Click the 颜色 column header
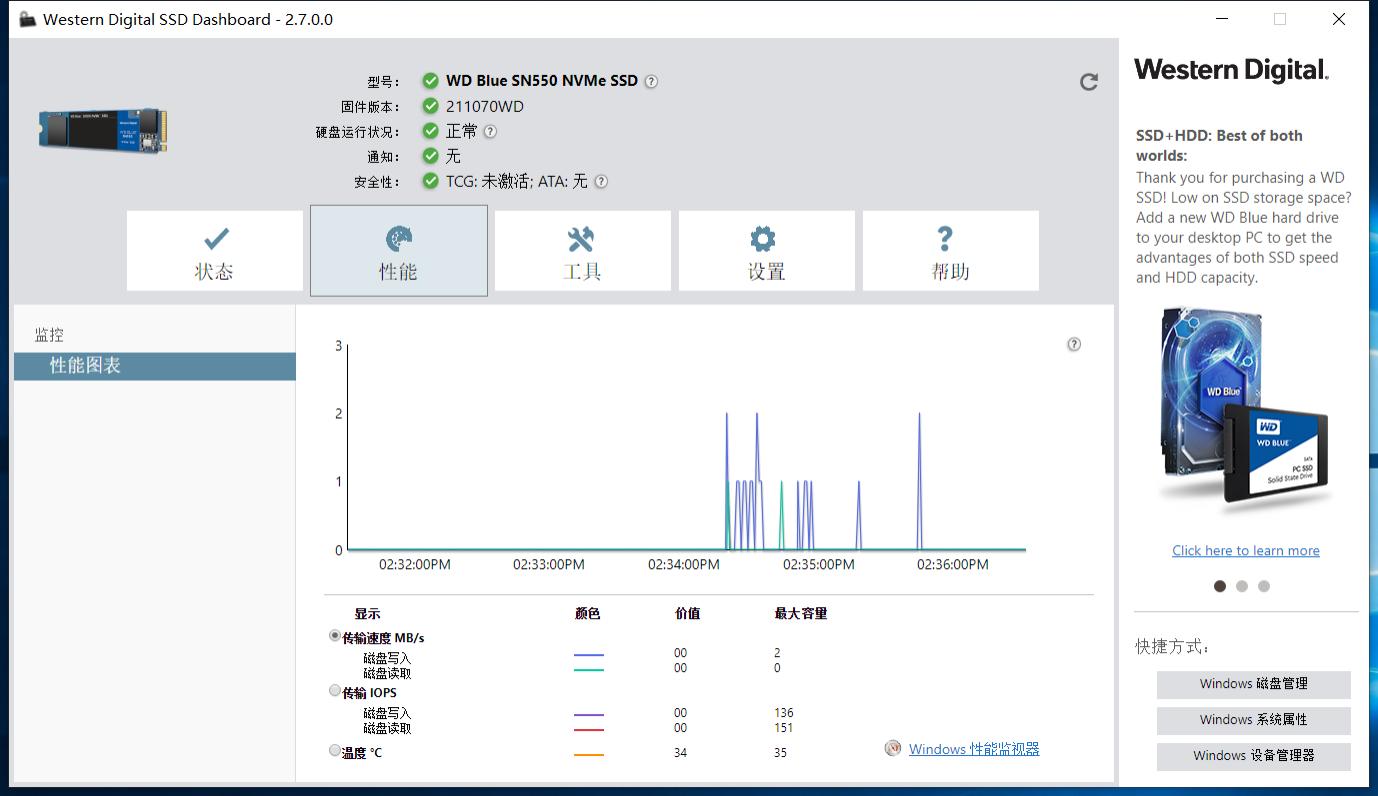Image resolution: width=1378 pixels, height=796 pixels. tap(588, 613)
